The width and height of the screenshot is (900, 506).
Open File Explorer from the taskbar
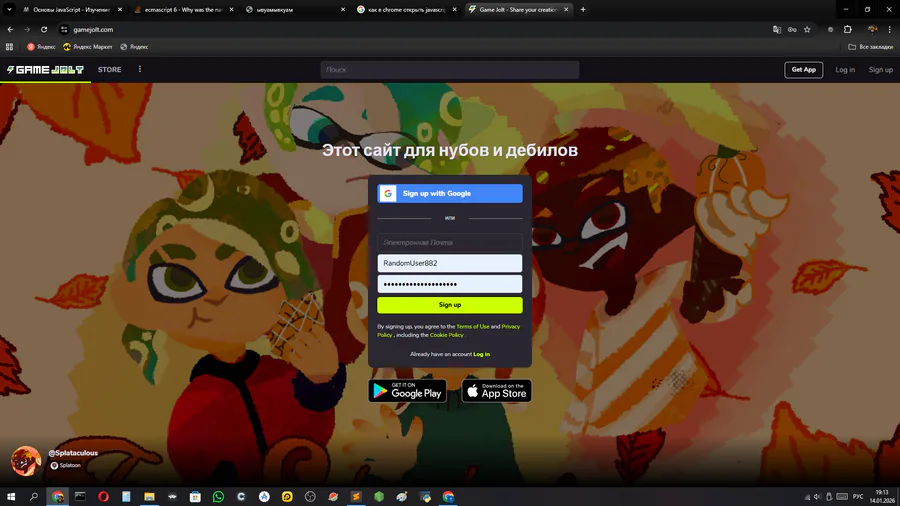click(x=149, y=496)
